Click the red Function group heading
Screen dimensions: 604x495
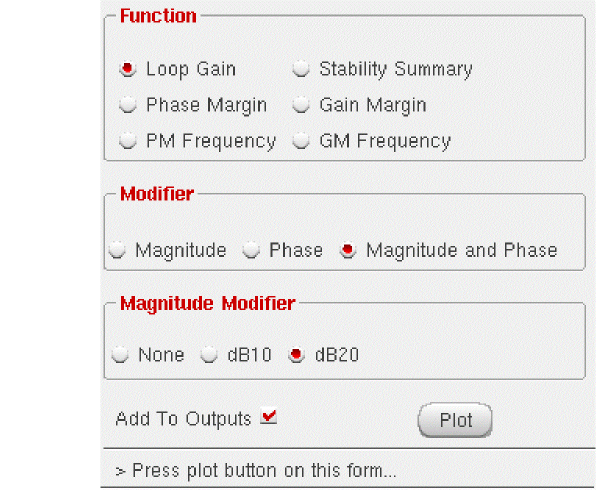[158, 16]
